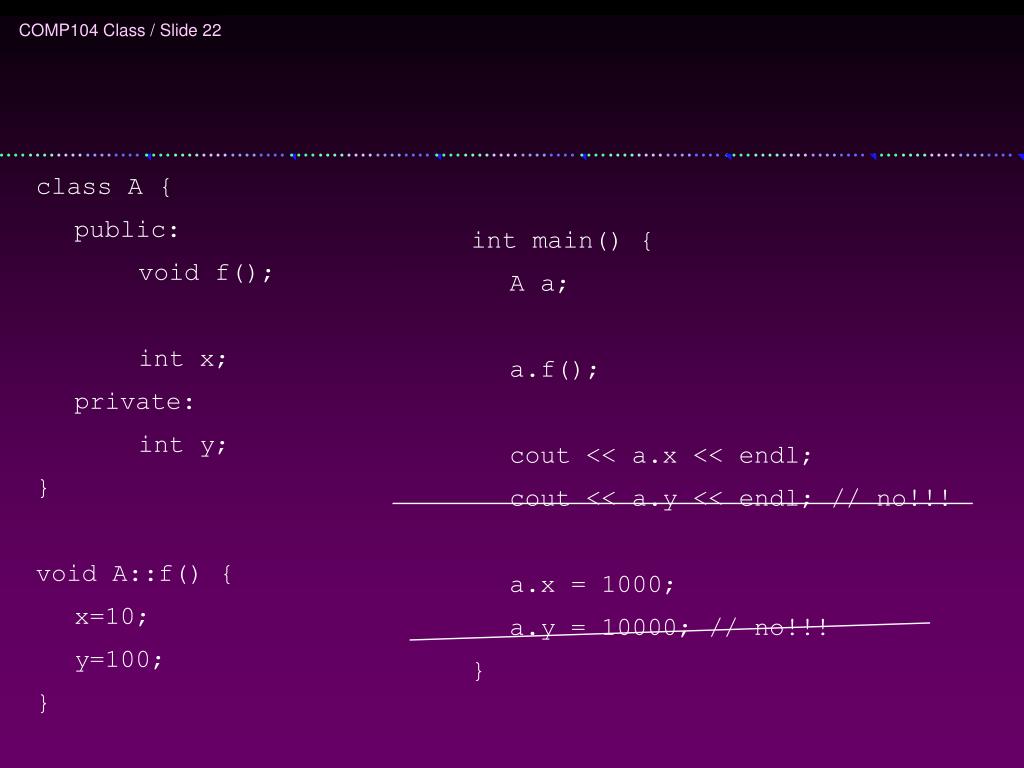Click the 'int main() {' line
This screenshot has width=1024, height=768.
(562, 241)
